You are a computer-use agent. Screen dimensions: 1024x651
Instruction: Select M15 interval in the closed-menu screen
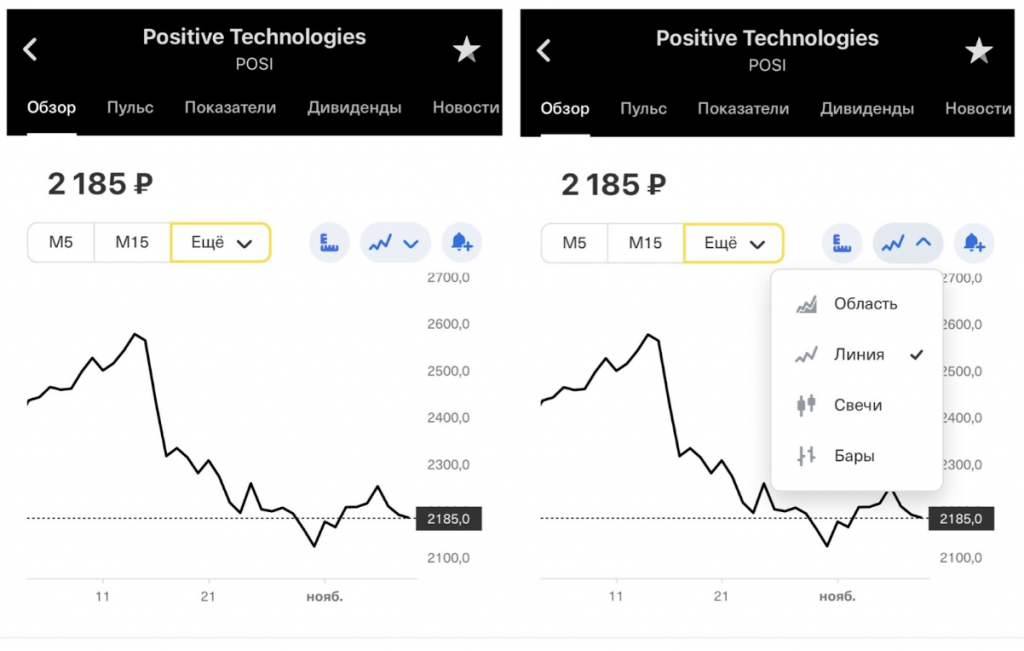pos(132,243)
